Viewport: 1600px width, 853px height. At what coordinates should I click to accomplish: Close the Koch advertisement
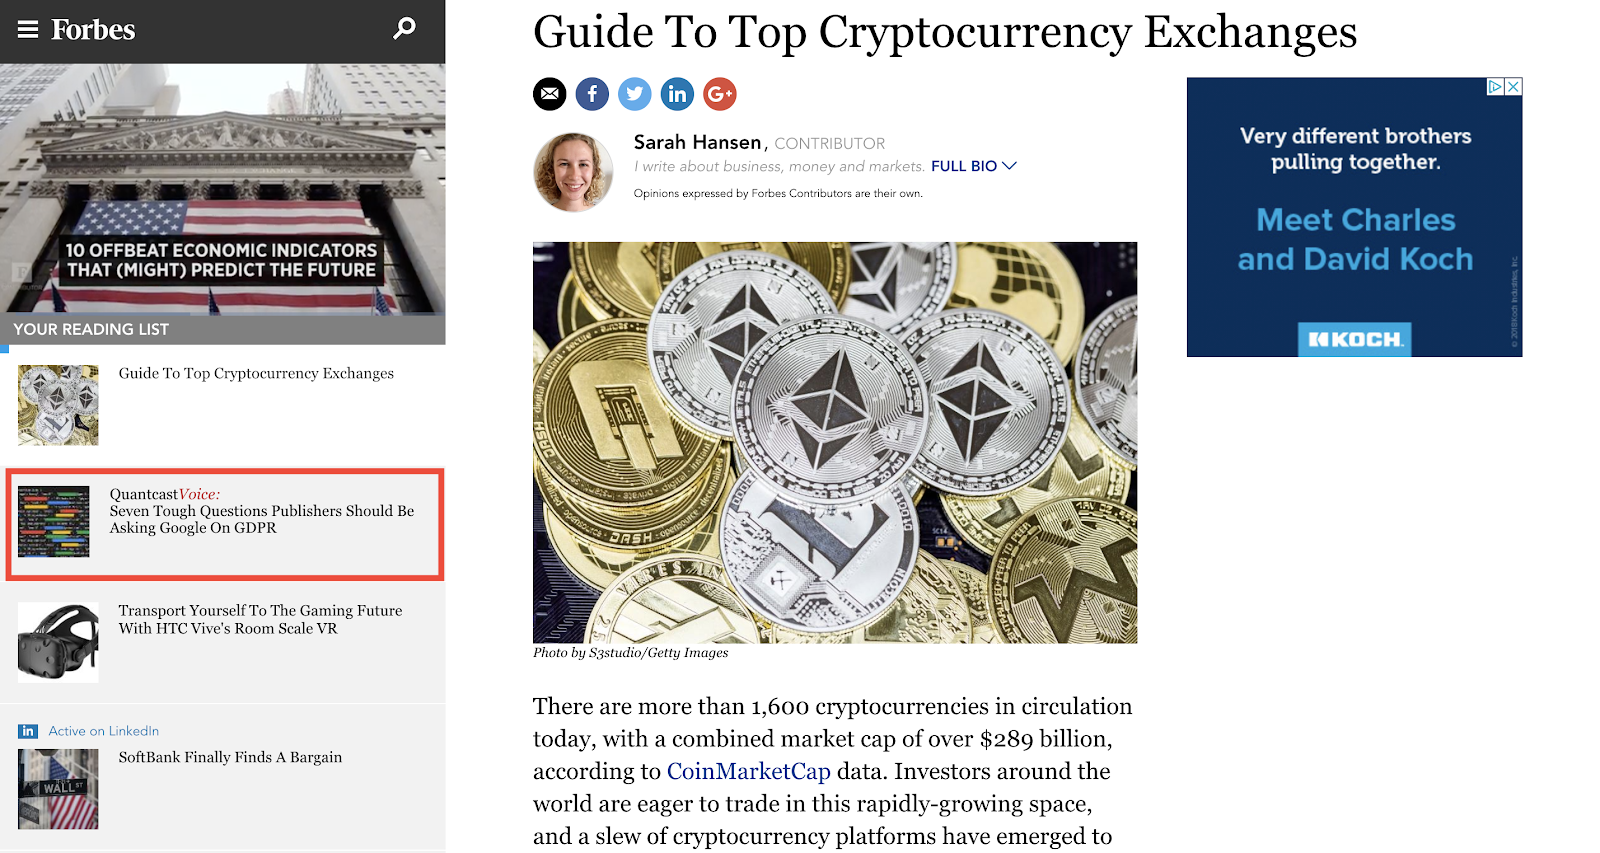click(1513, 87)
